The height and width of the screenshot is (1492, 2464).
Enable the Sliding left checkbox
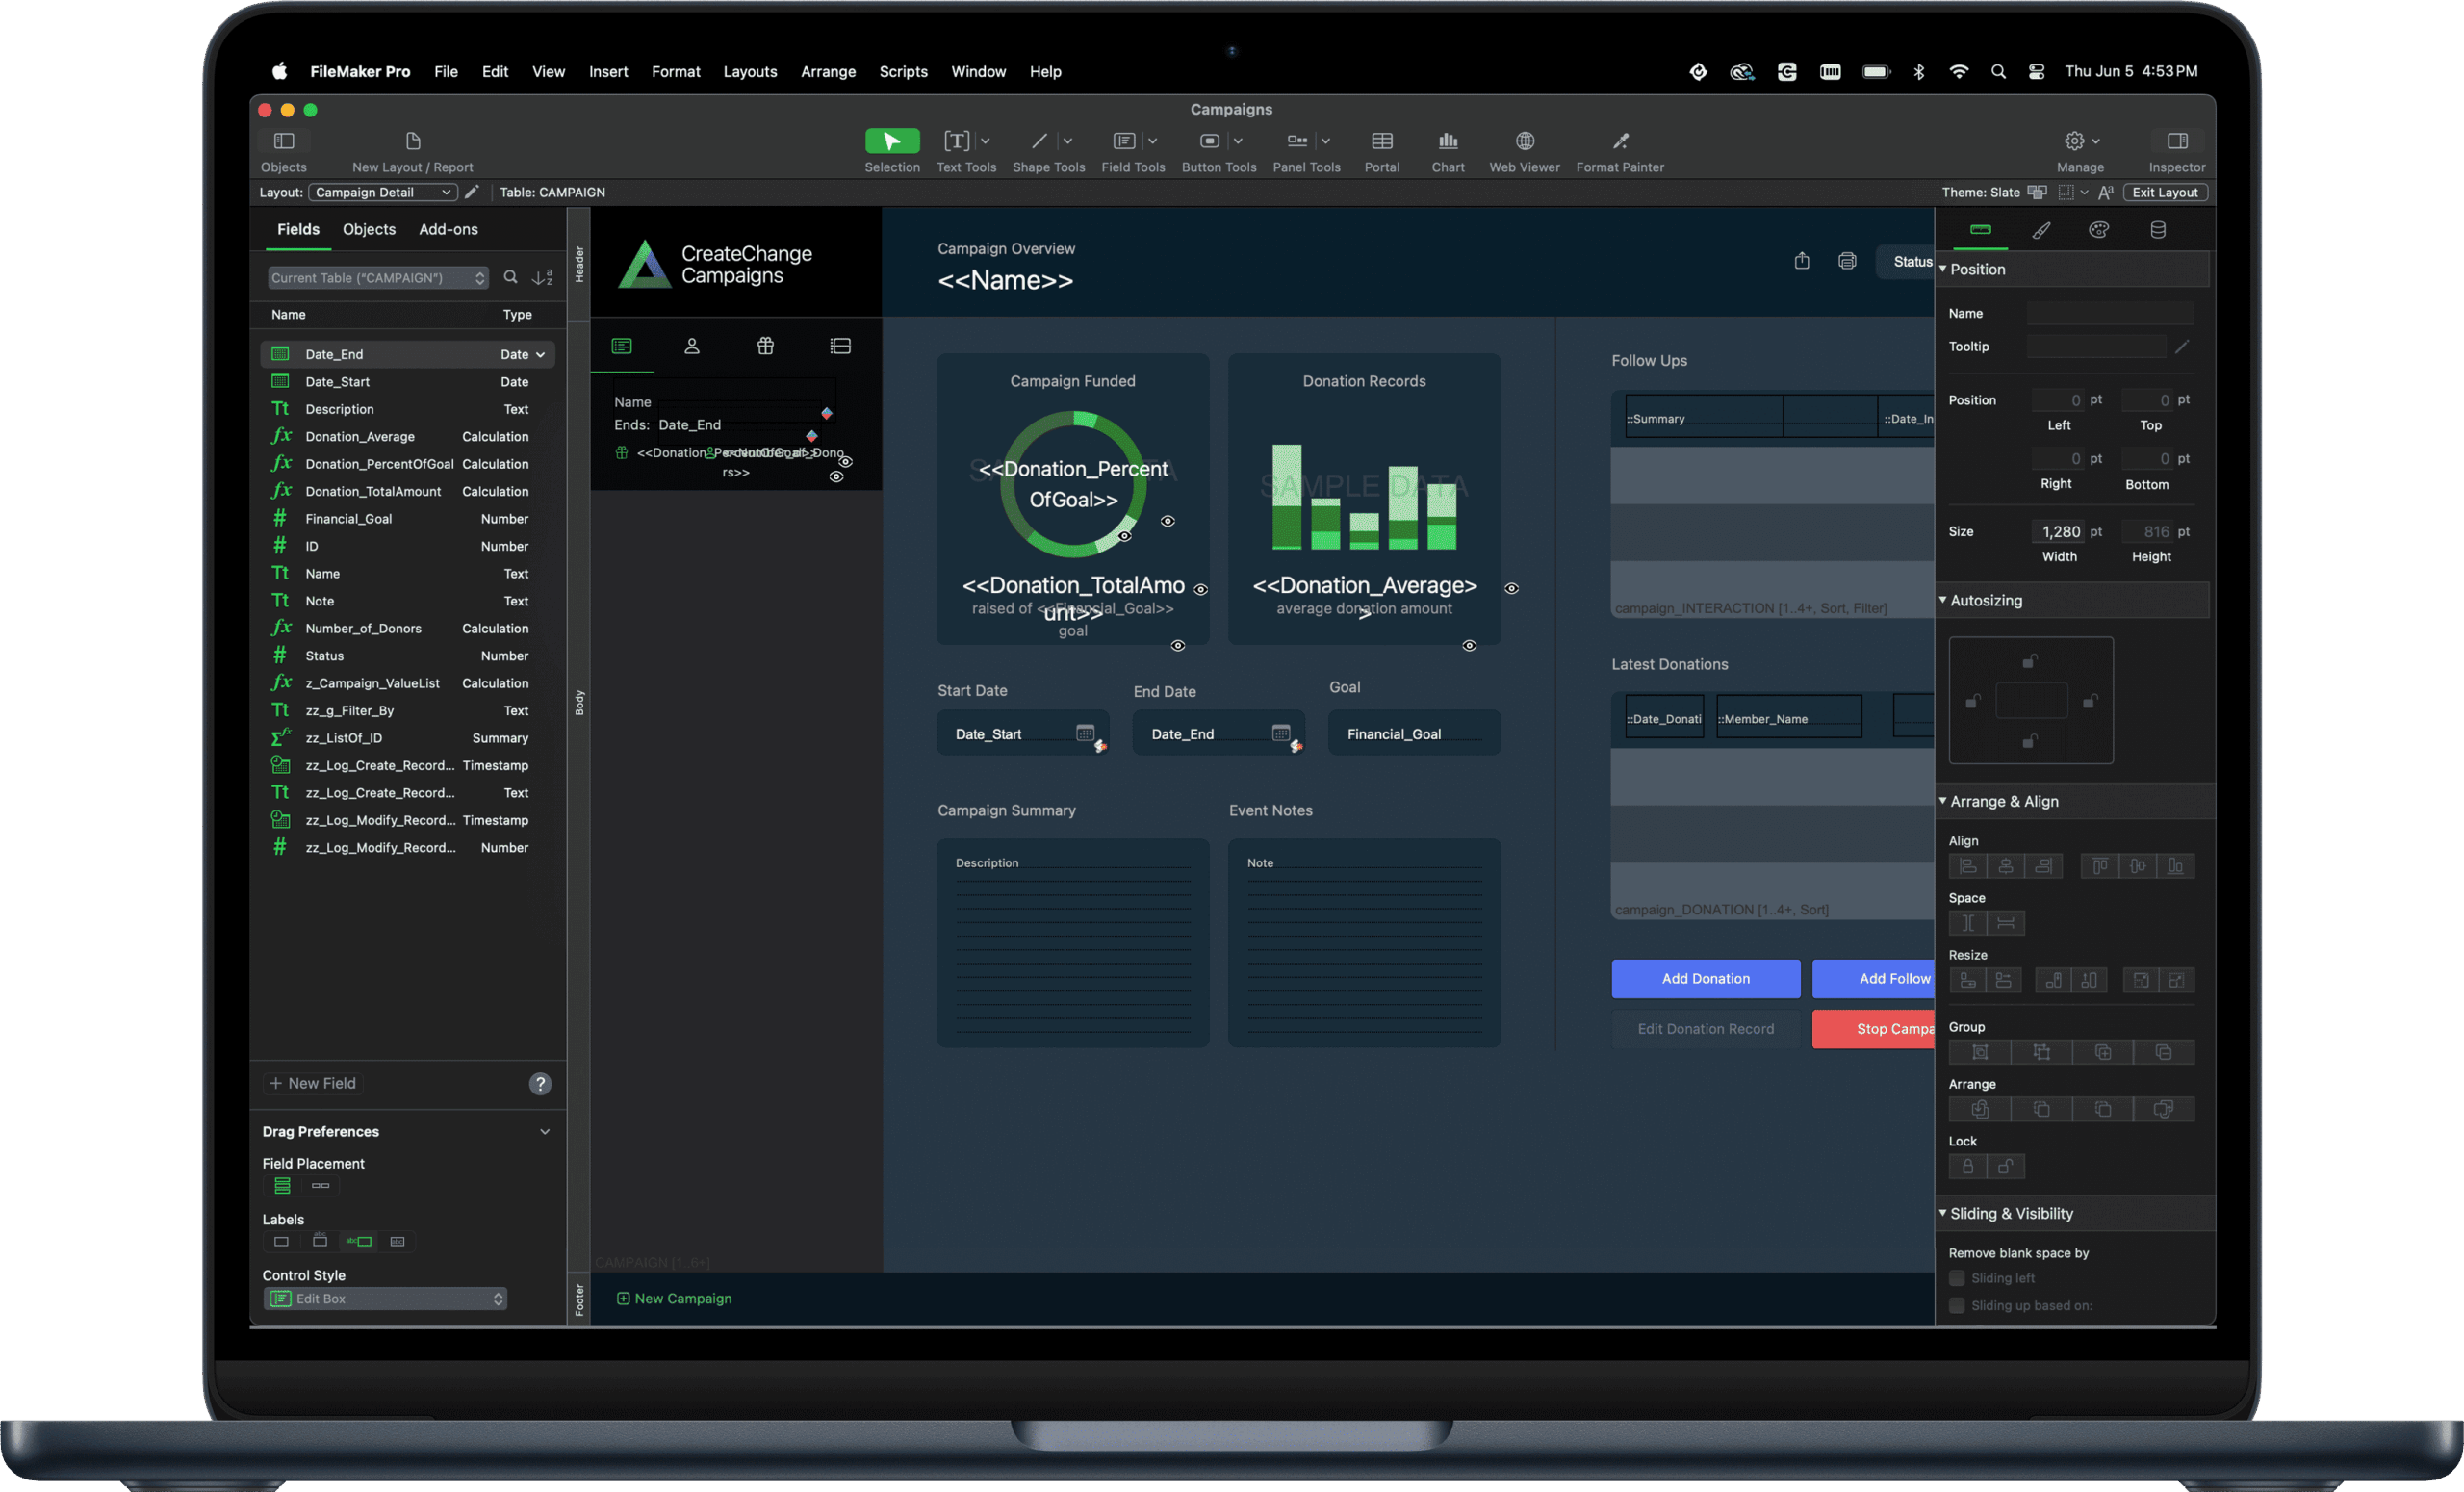click(x=1957, y=1277)
